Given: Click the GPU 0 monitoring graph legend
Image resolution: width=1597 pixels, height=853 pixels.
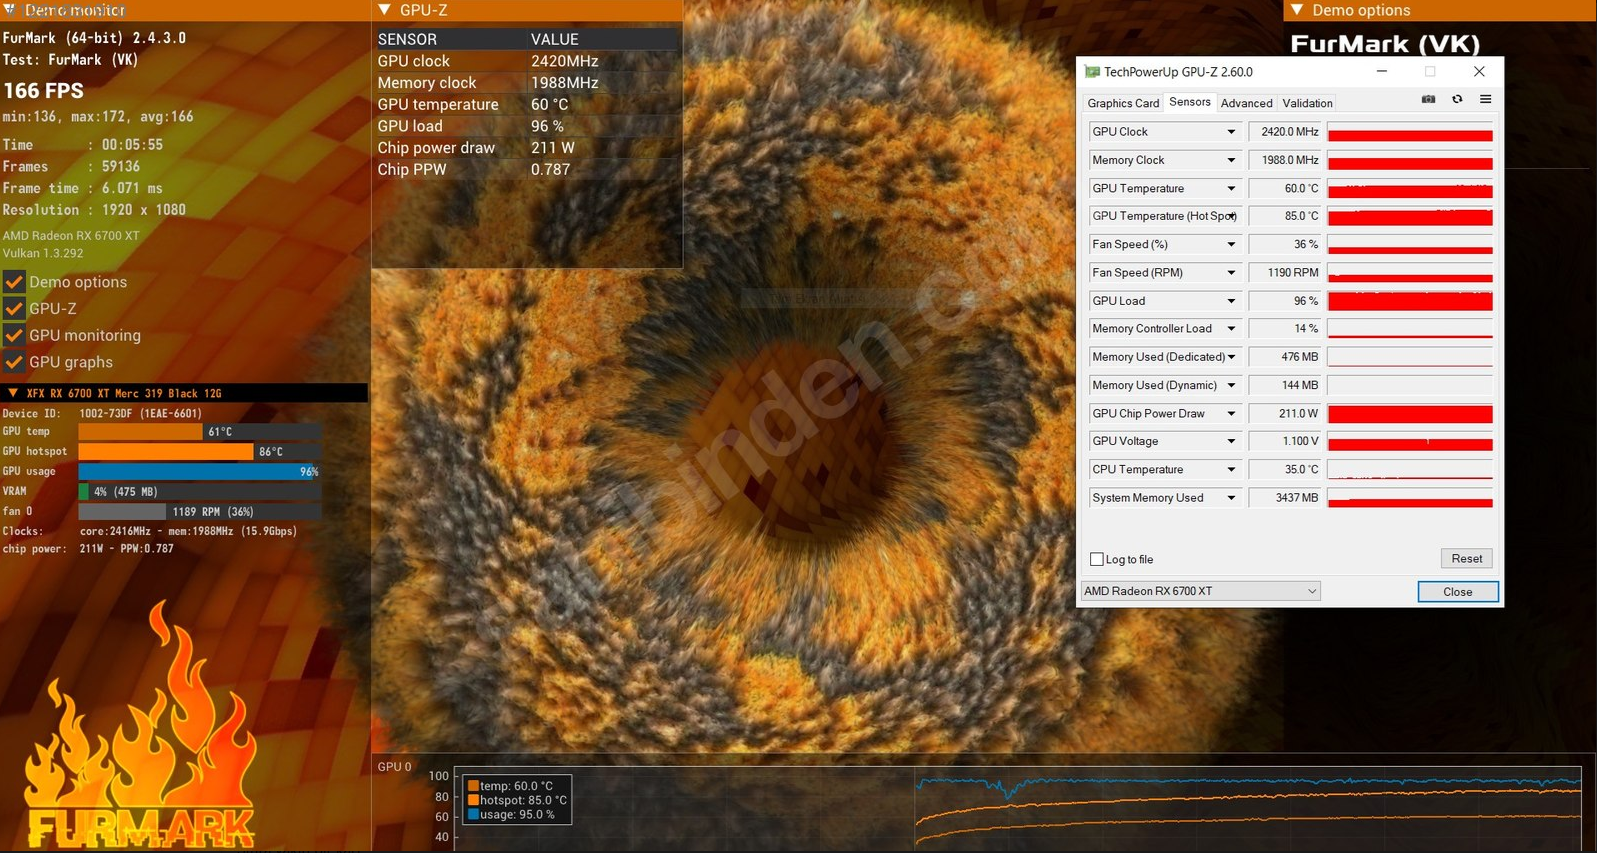Looking at the screenshot, I should 516,800.
